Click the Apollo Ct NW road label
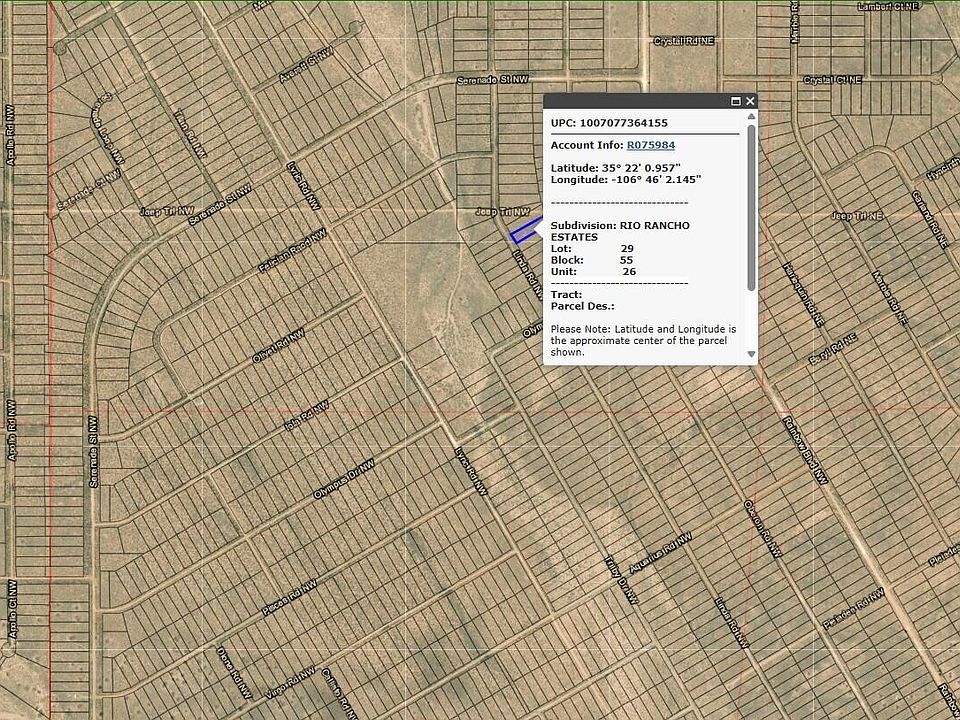Viewport: 960px width, 720px height. (x=14, y=609)
